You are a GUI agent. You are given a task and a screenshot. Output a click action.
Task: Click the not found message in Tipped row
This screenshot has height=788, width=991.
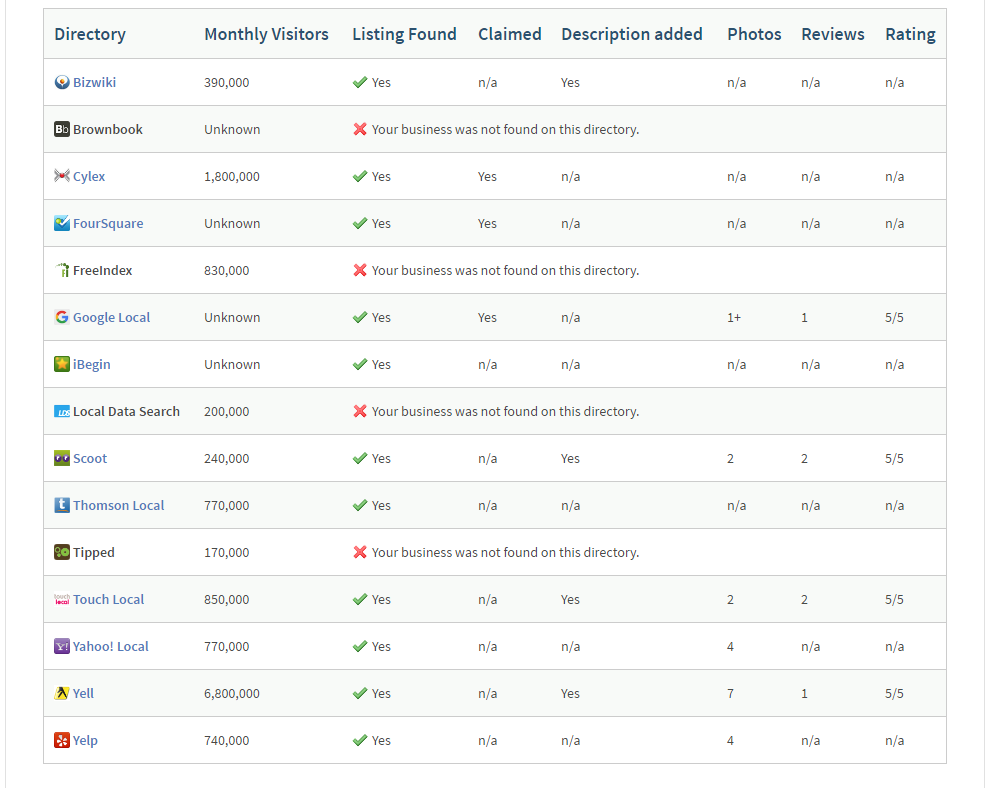click(506, 552)
